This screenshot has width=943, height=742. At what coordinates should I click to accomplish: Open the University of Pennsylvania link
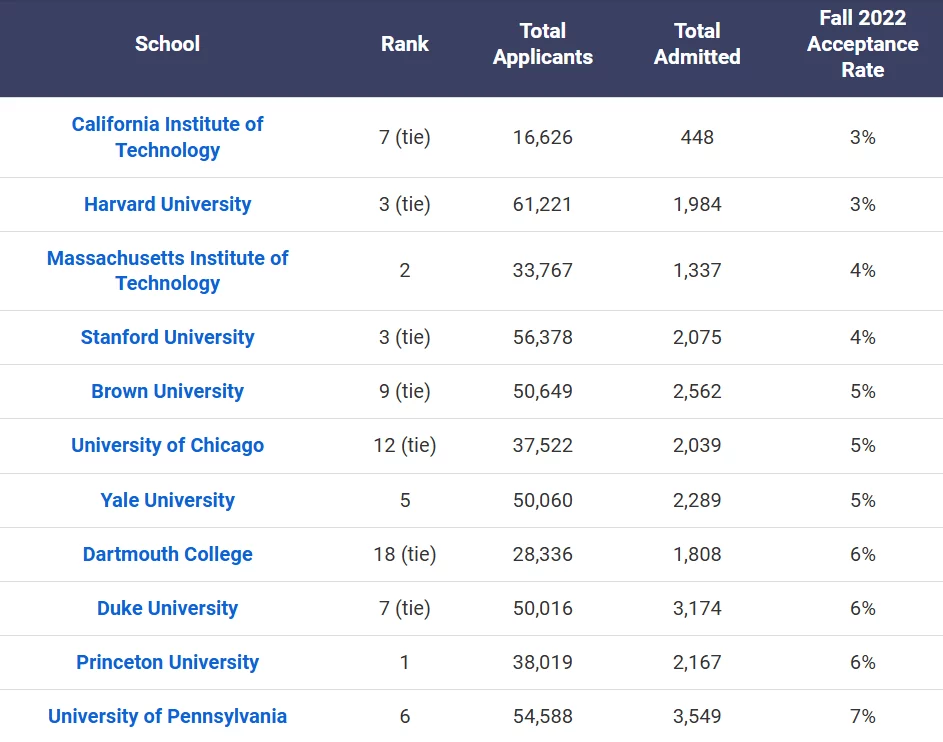[x=167, y=717]
